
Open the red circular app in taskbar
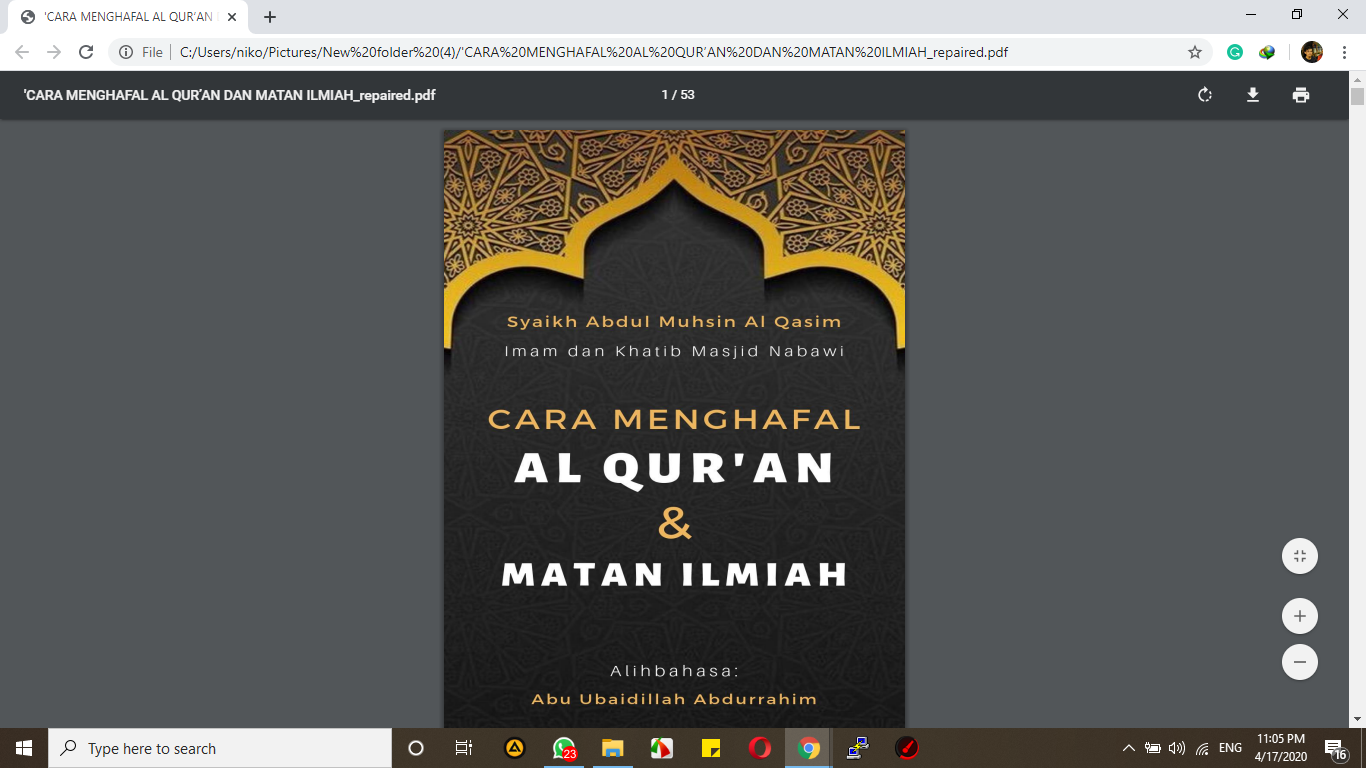tap(907, 748)
